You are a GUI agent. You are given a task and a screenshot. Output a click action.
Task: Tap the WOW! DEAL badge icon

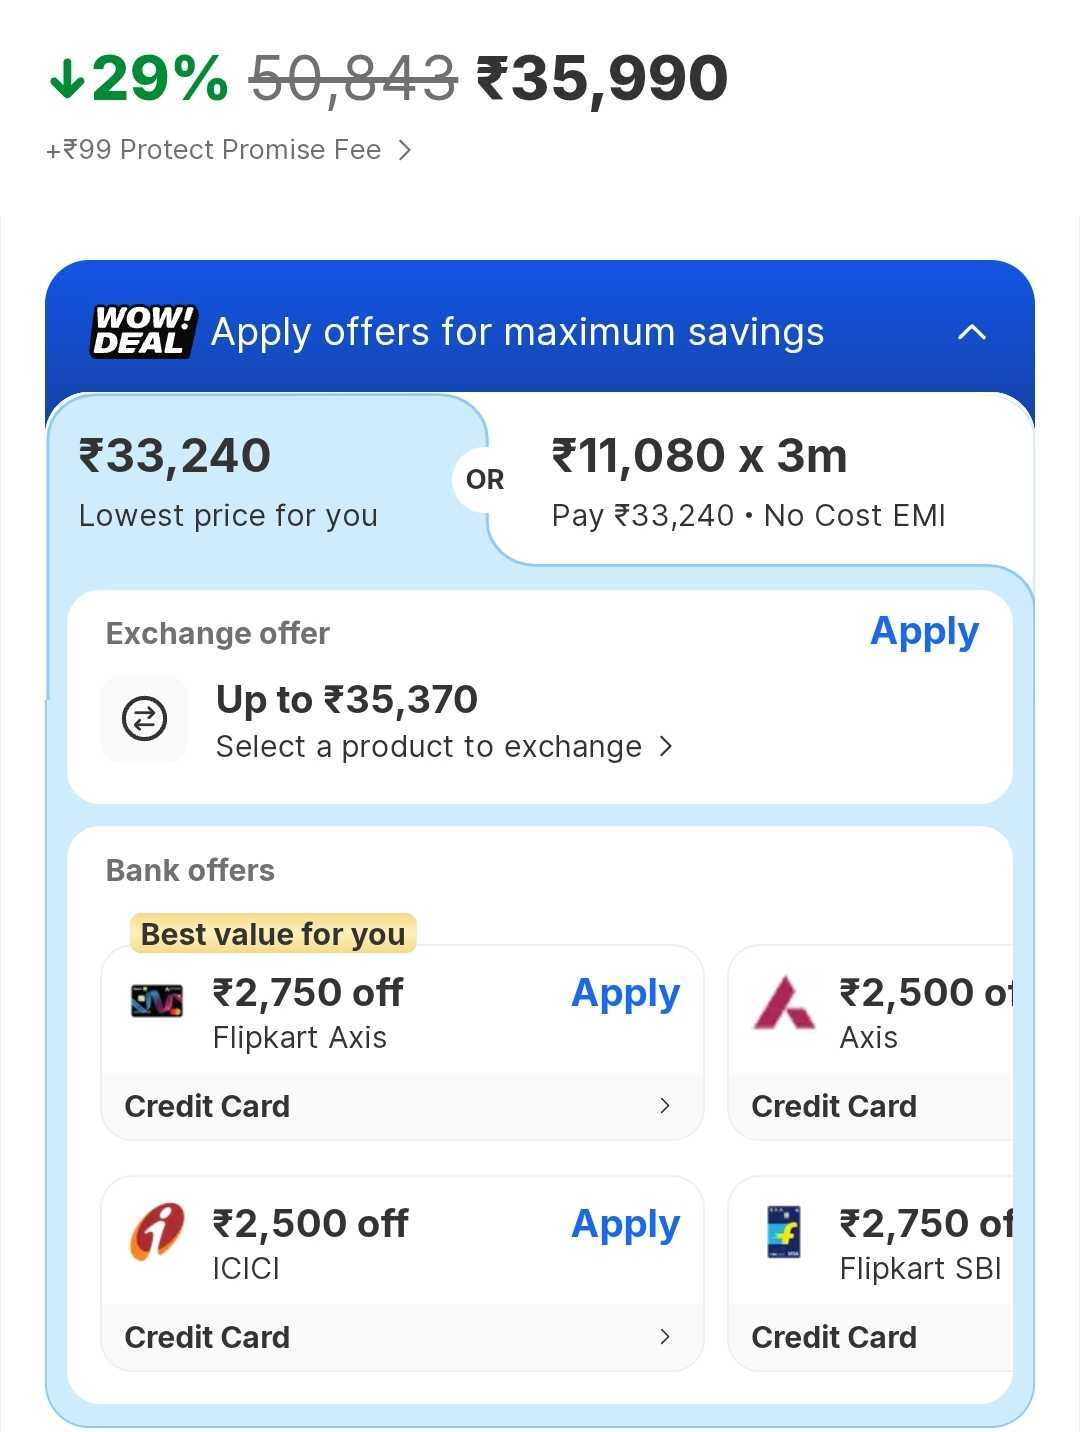(143, 331)
